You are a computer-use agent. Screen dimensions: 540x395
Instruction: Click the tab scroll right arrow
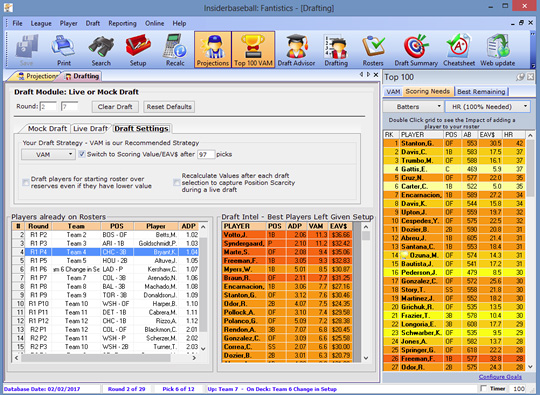pos(368,74)
